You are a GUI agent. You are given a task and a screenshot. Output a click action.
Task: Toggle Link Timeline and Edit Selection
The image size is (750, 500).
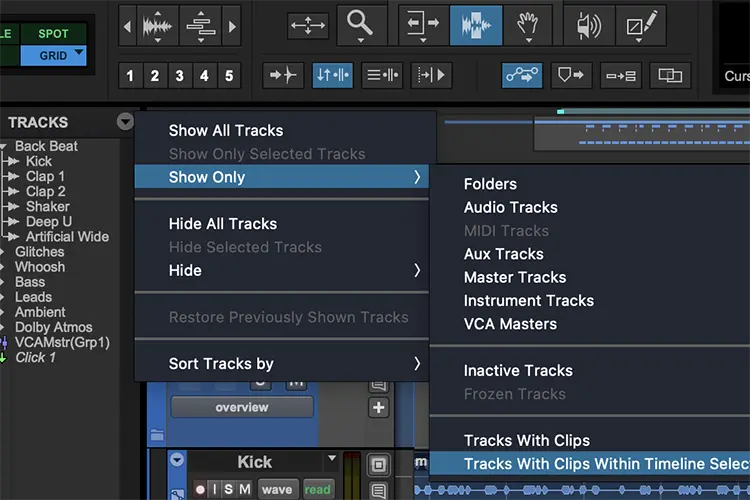click(333, 75)
